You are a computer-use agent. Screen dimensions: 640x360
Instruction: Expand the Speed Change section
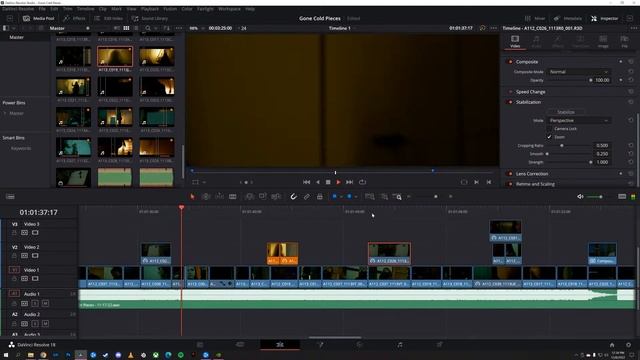tap(530, 92)
